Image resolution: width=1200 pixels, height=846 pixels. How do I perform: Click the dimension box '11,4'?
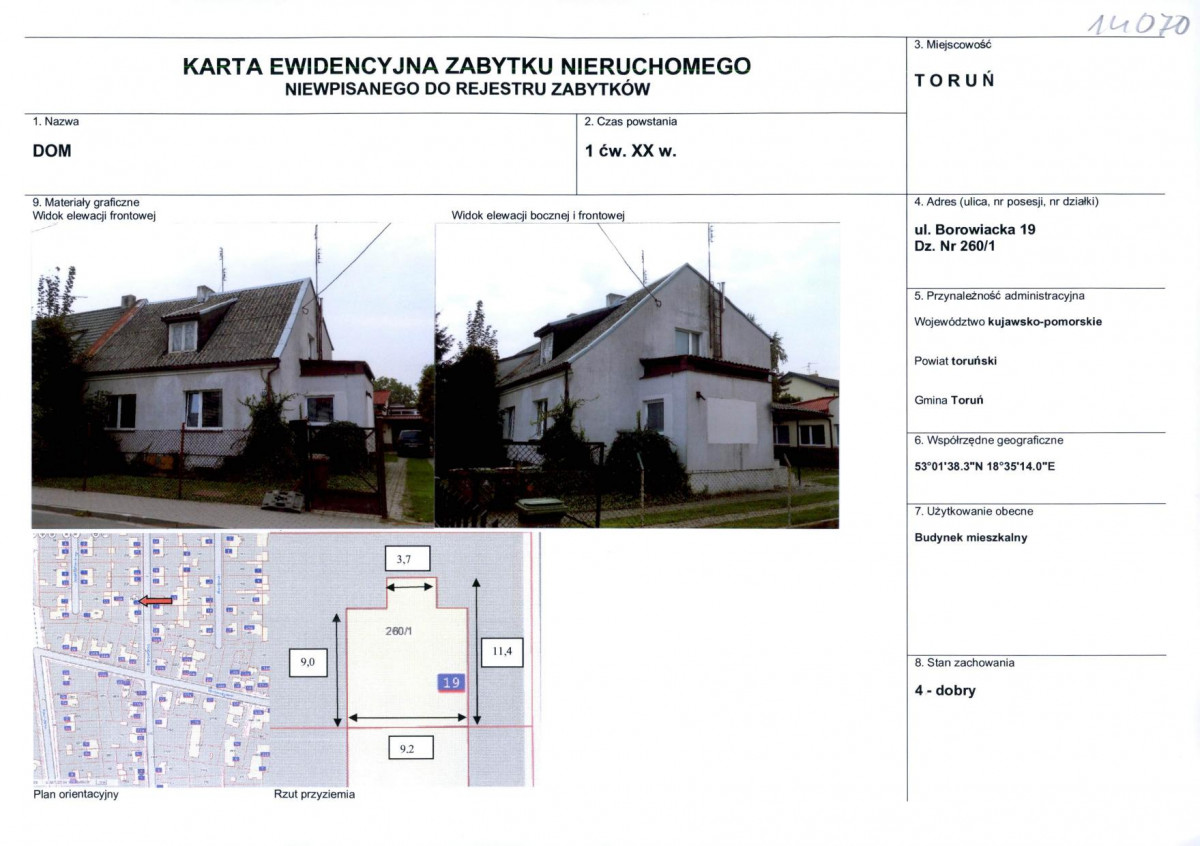(x=503, y=652)
